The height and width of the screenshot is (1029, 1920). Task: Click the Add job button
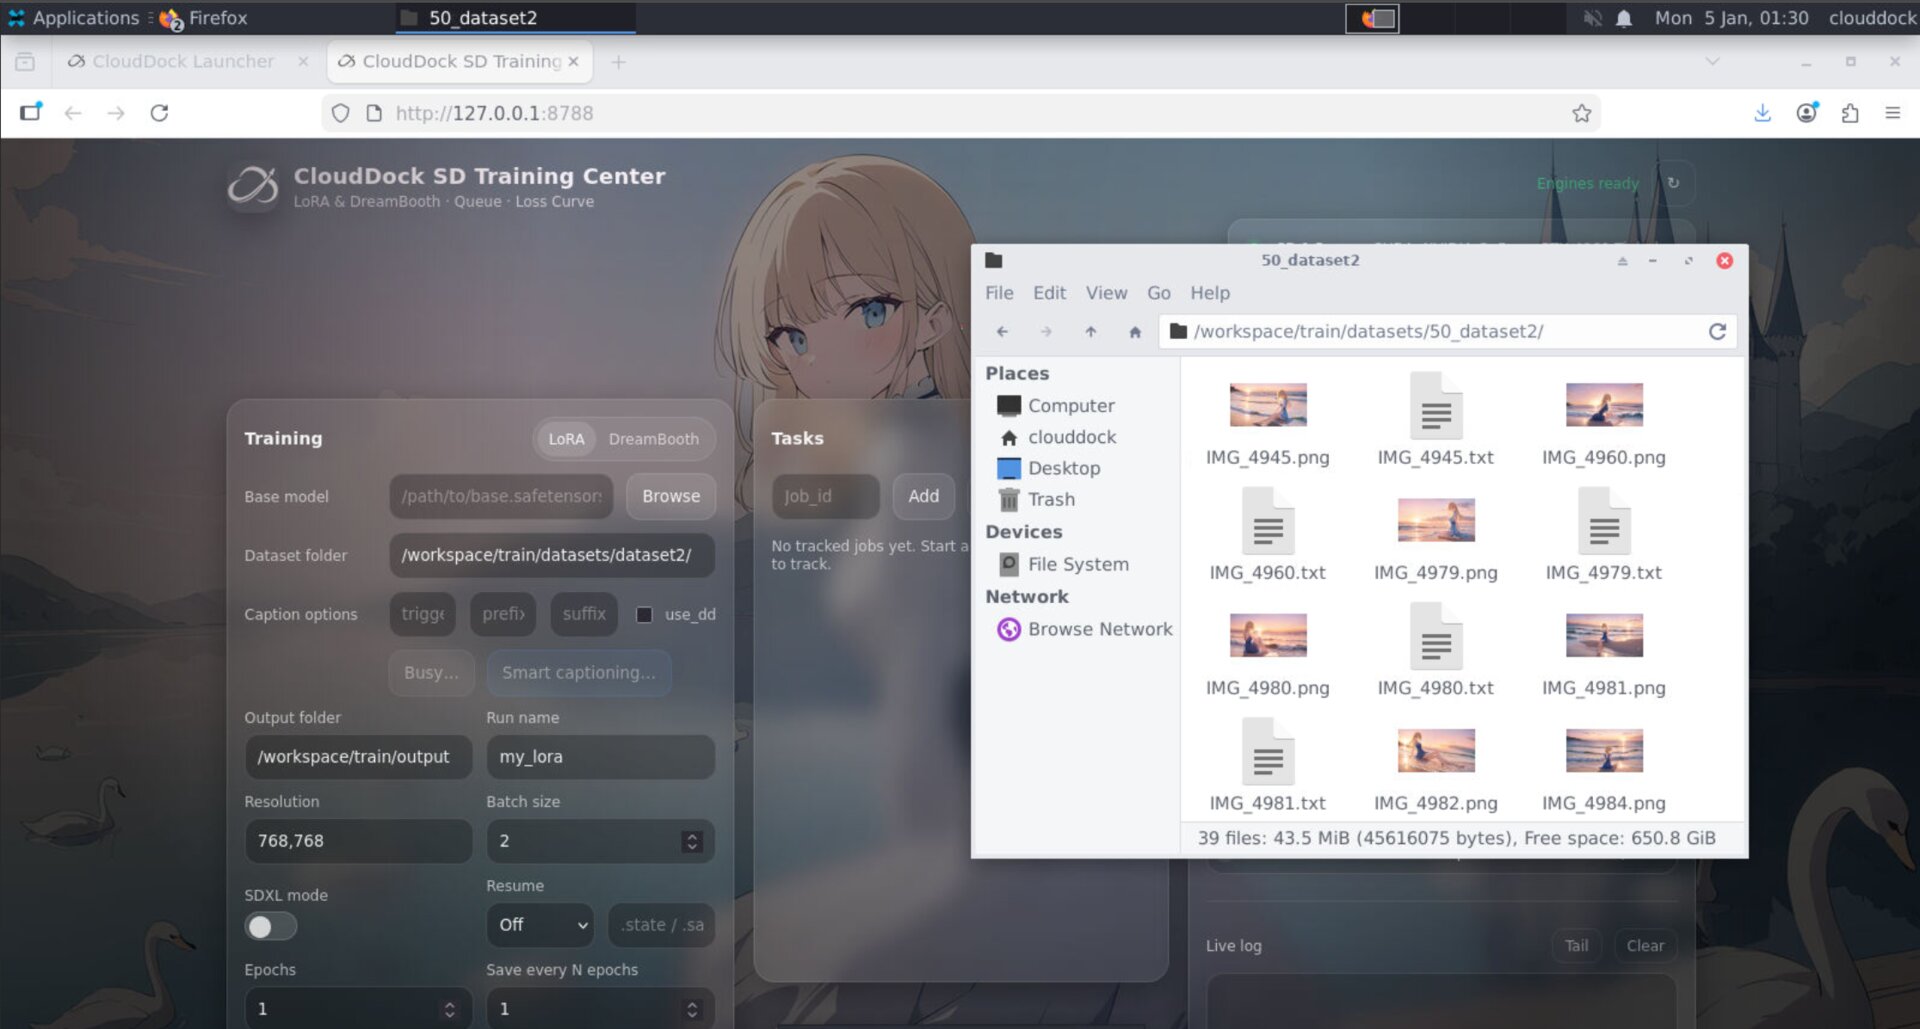tap(923, 497)
